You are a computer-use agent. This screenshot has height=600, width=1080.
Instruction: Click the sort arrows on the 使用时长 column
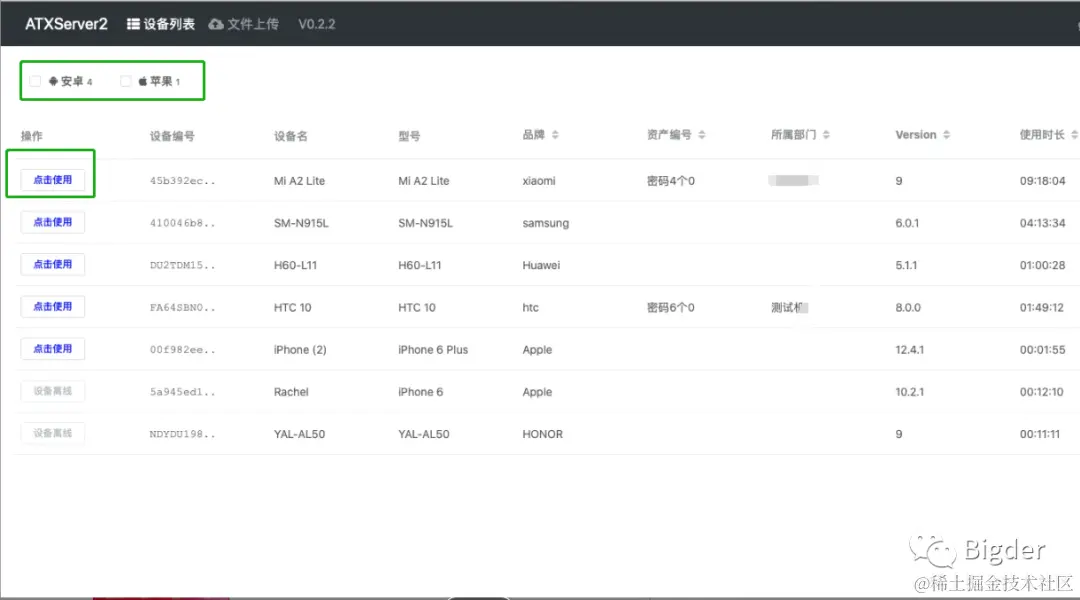pos(1072,133)
